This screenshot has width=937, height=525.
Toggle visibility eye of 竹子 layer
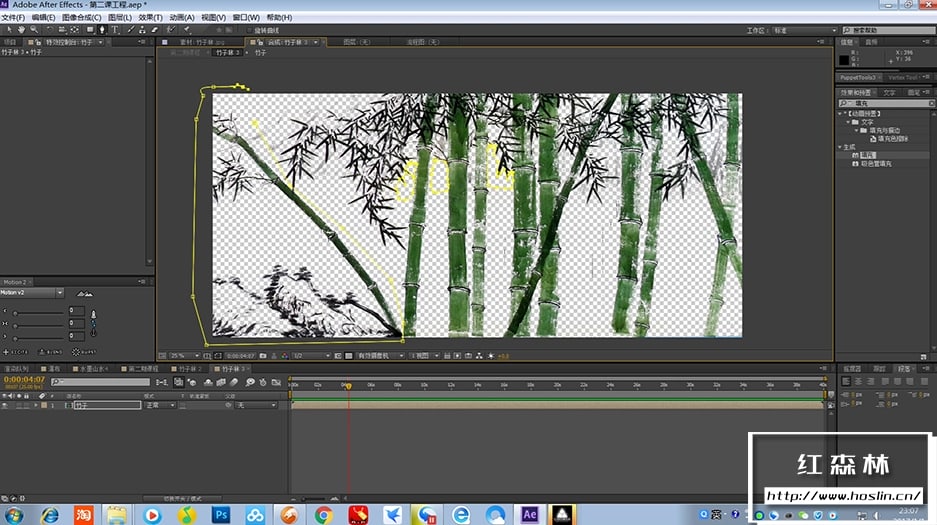(x=5, y=405)
